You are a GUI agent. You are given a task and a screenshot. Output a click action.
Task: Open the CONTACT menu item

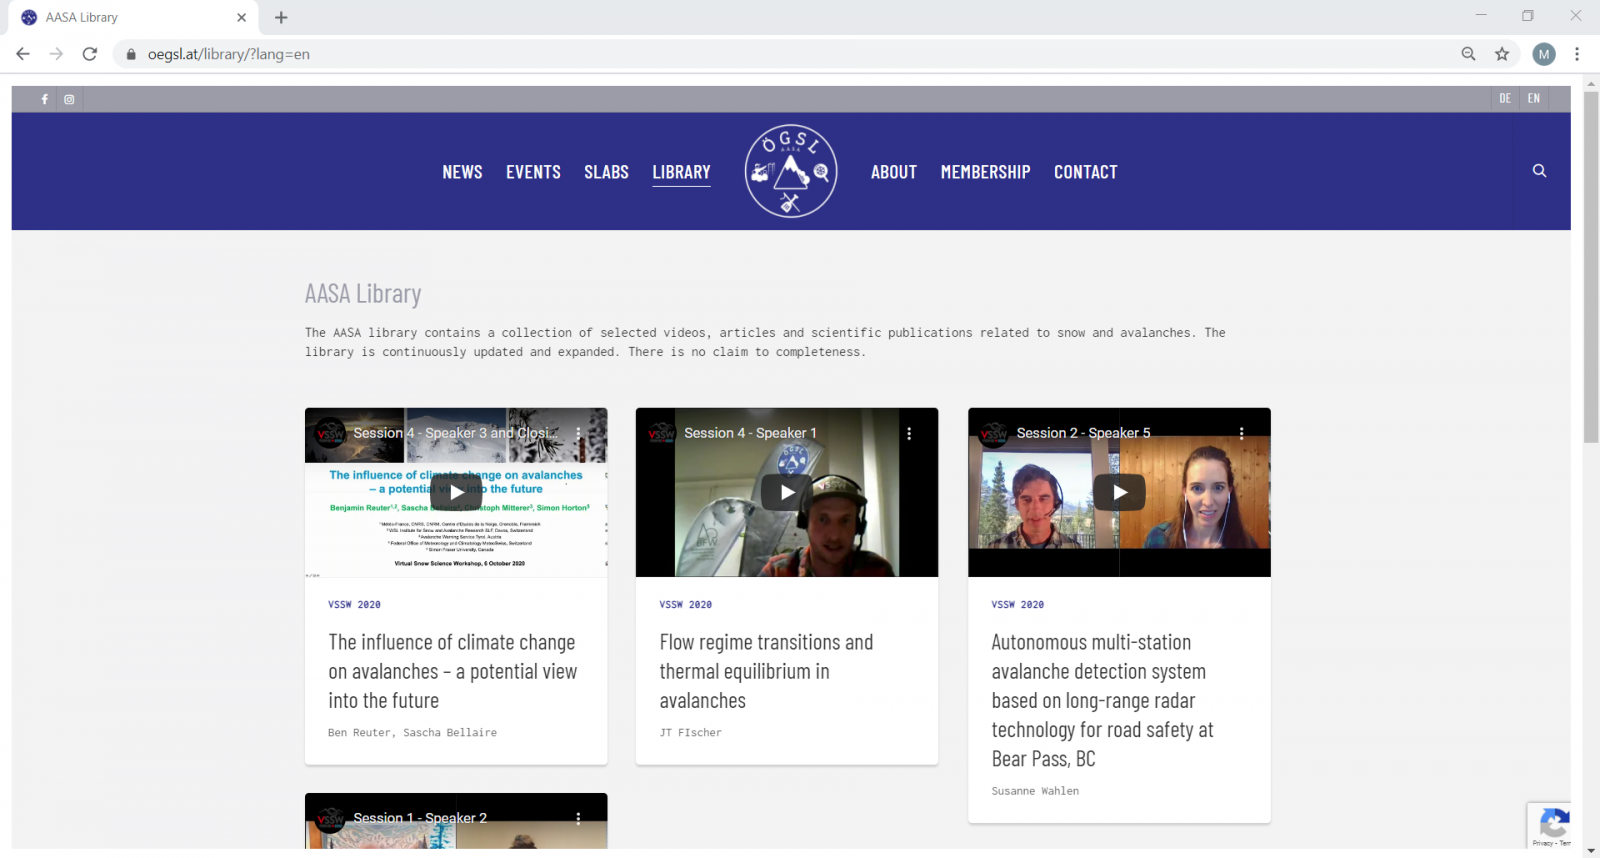pos(1085,172)
